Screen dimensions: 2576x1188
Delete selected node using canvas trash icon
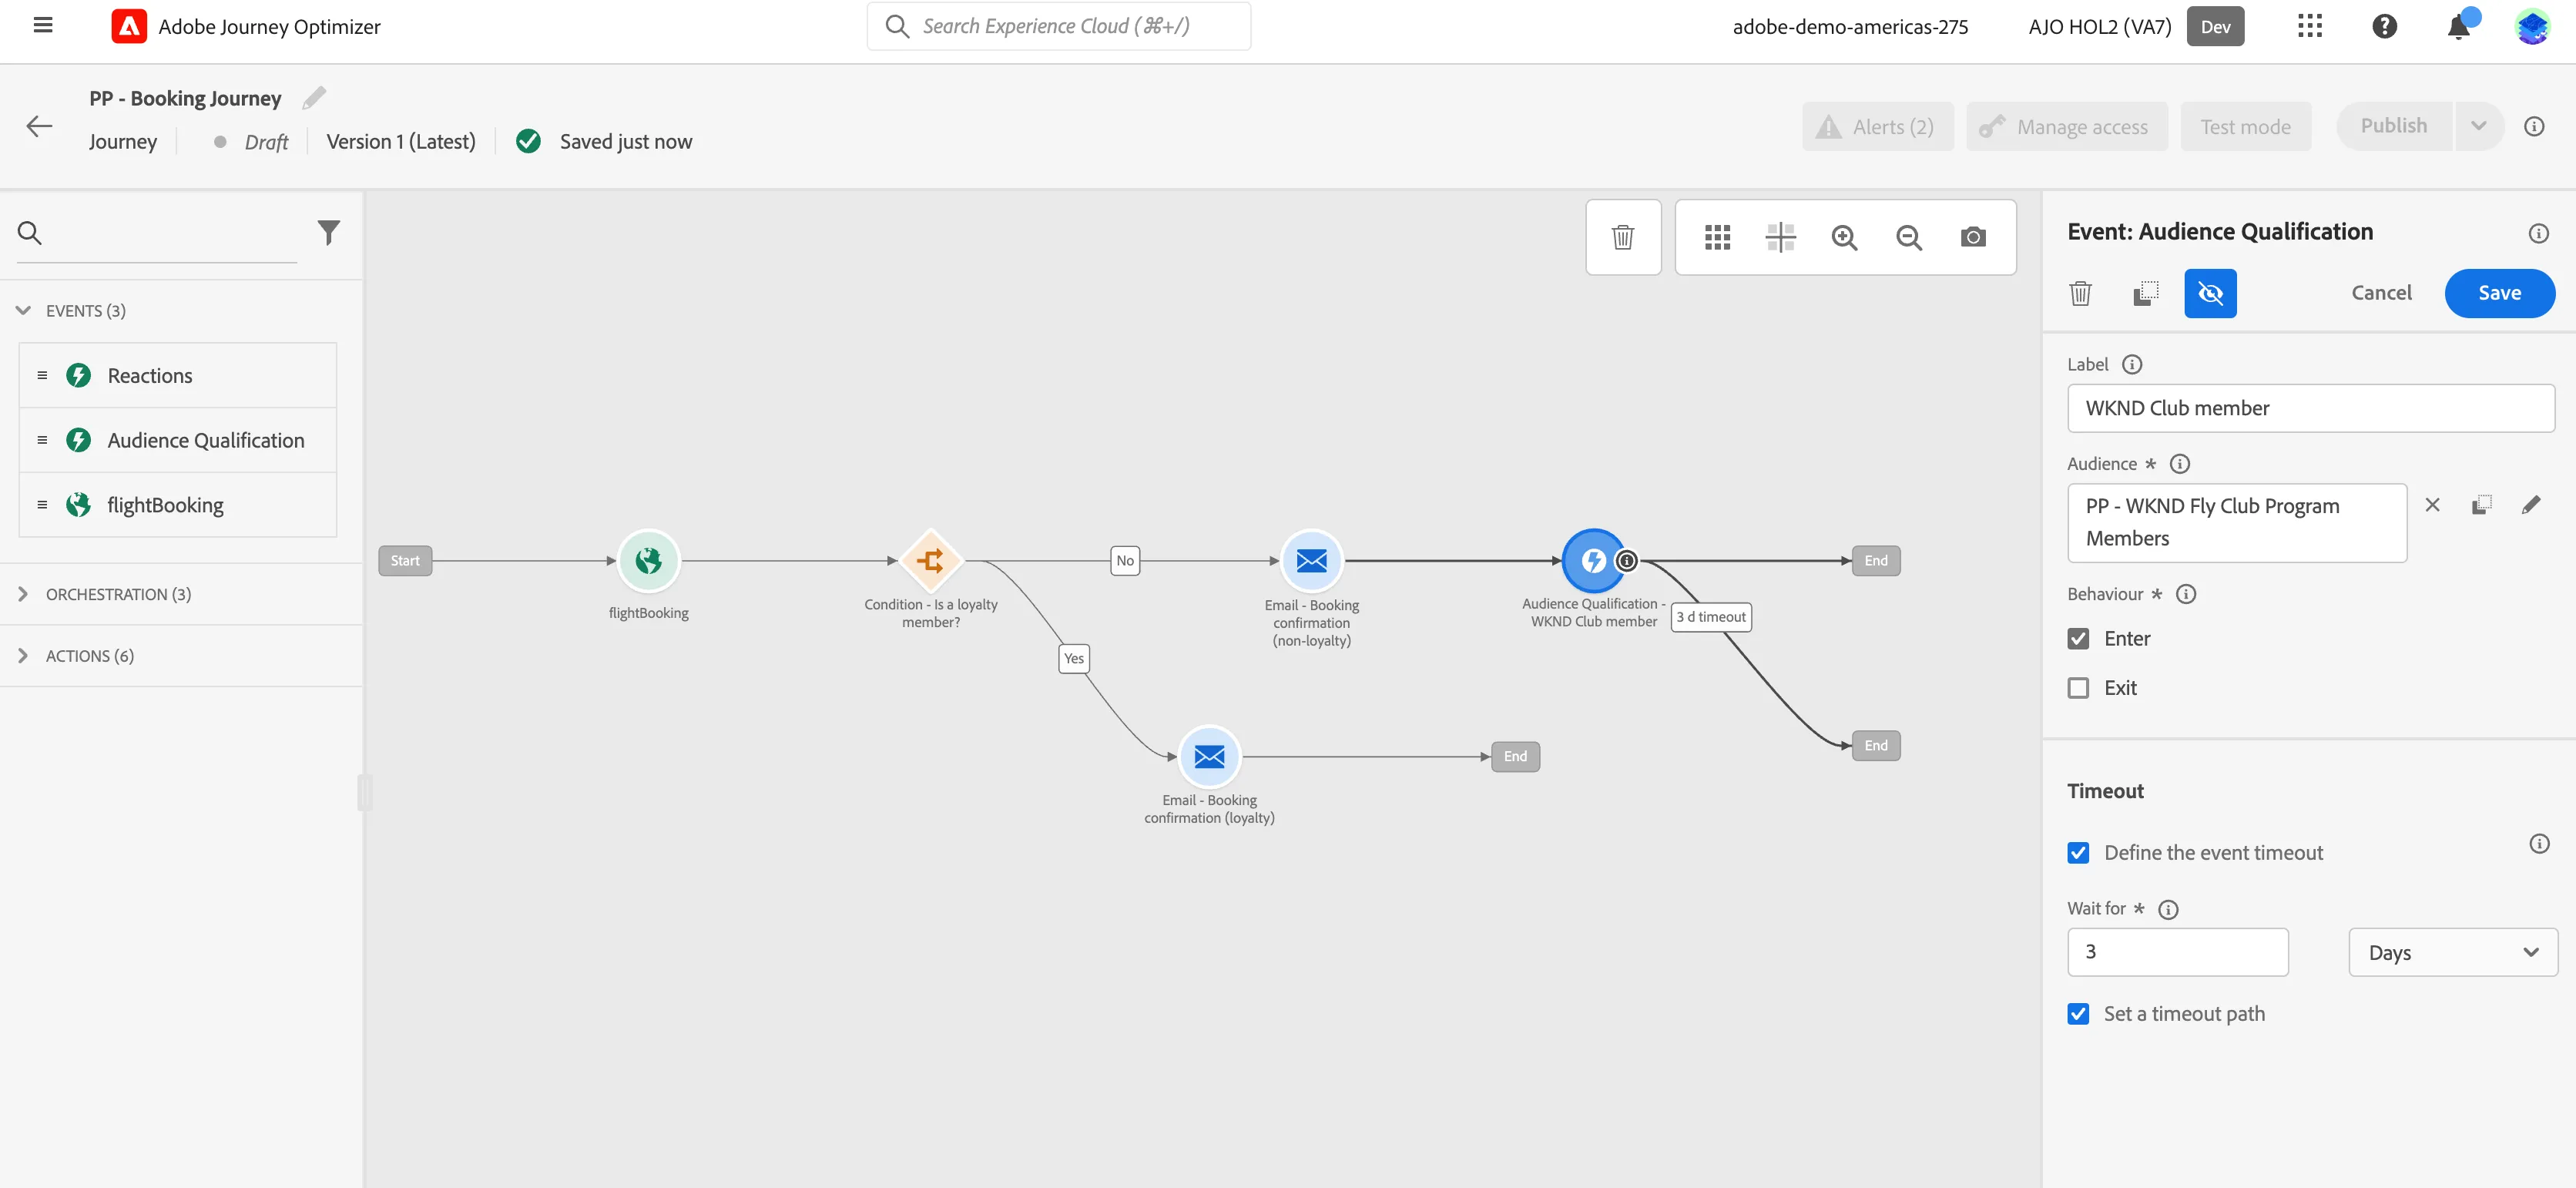click(1622, 237)
